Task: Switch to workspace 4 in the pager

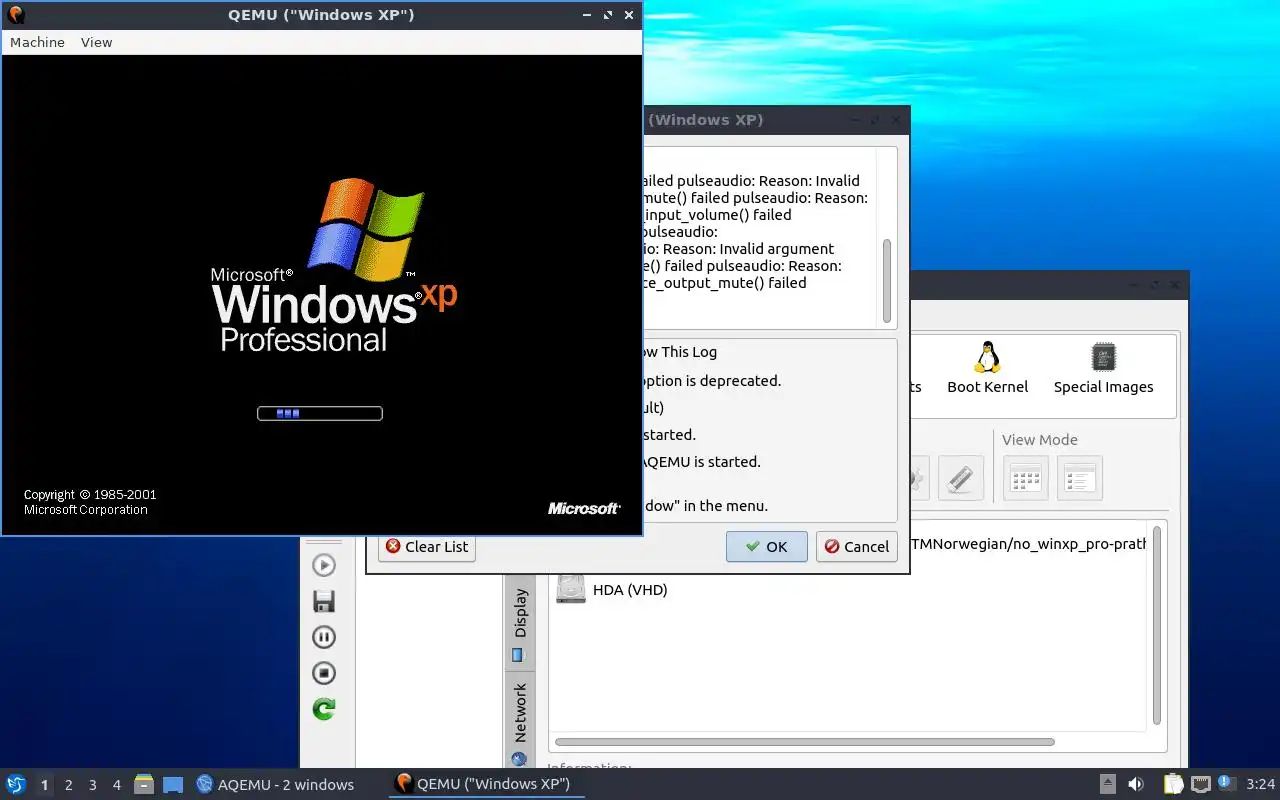Action: click(116, 785)
